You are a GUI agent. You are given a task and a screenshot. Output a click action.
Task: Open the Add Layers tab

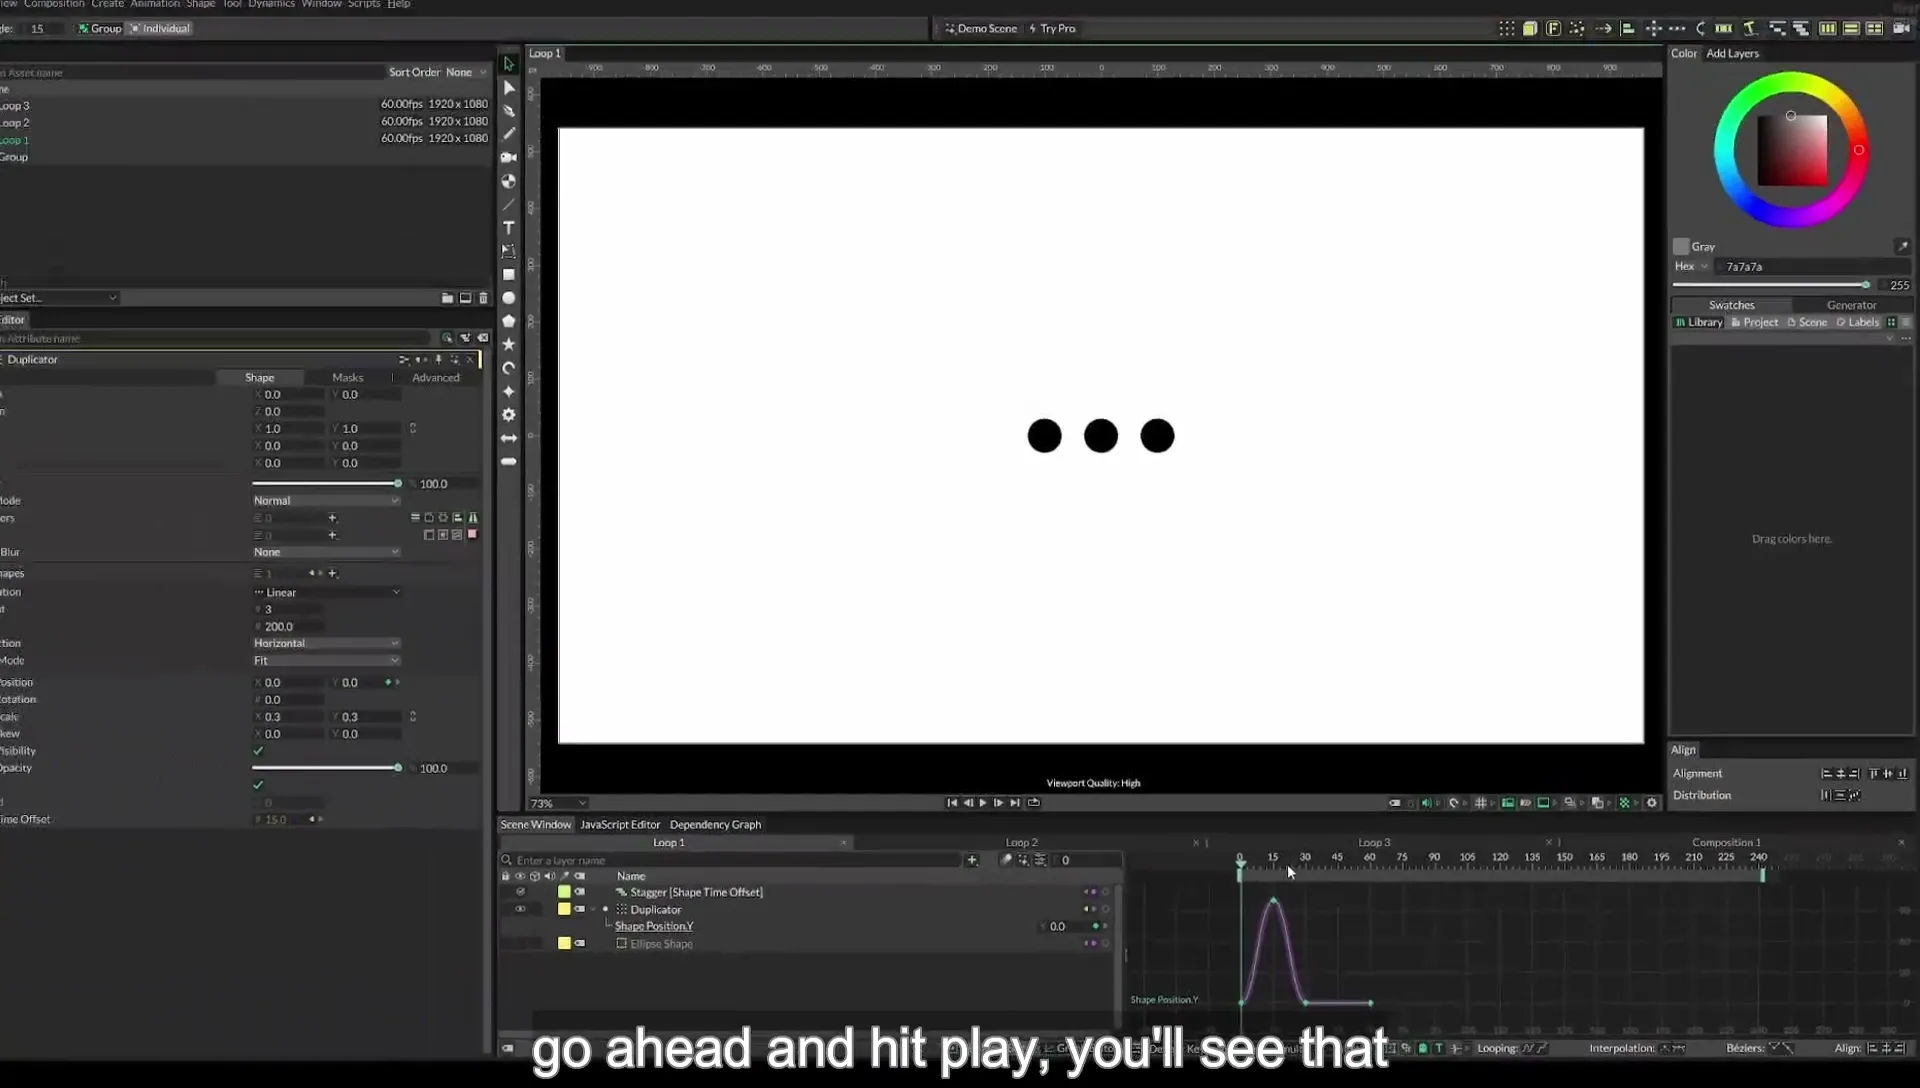[x=1732, y=54]
